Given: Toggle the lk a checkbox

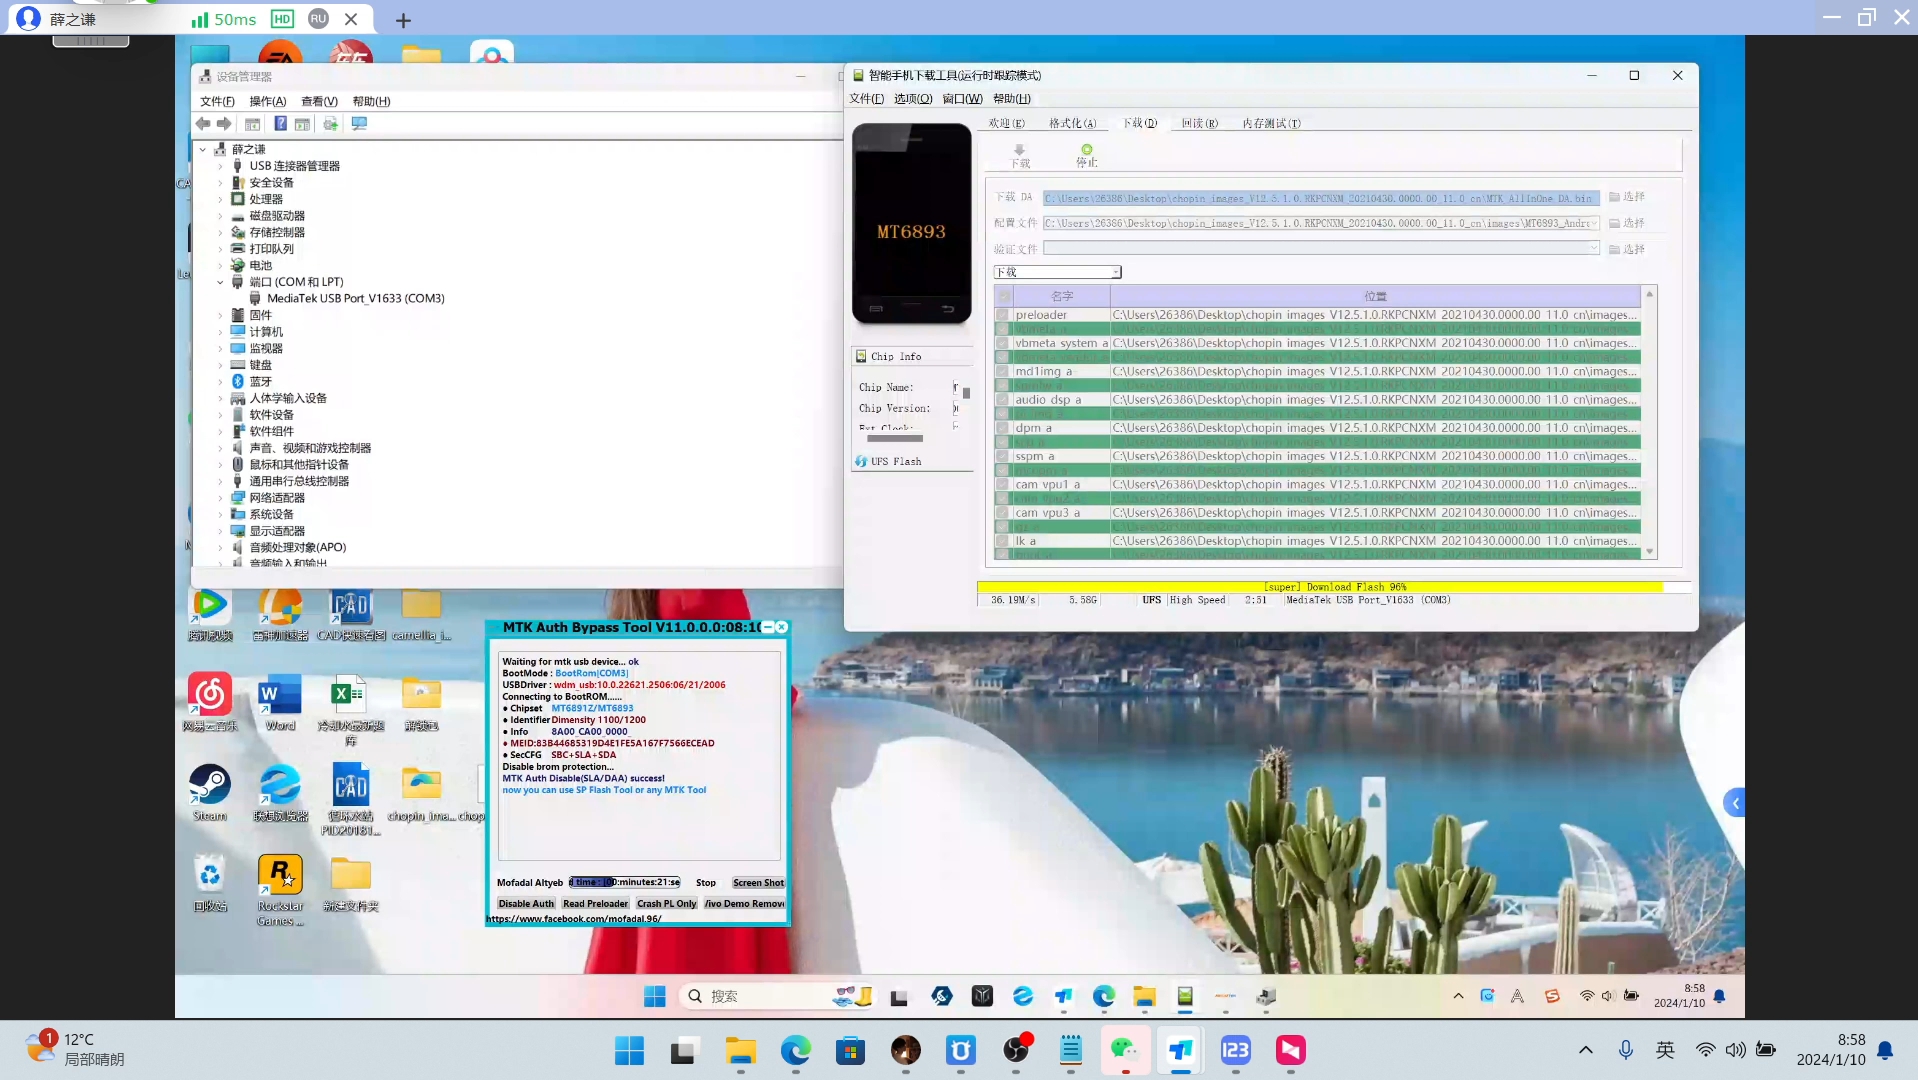Looking at the screenshot, I should 1003,541.
